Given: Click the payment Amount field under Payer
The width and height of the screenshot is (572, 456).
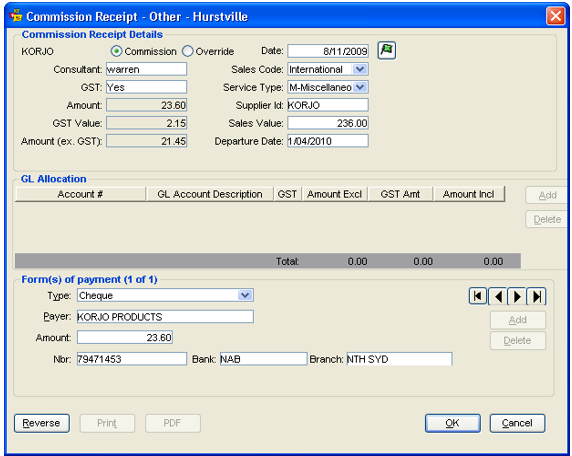Looking at the screenshot, I should tap(125, 337).
